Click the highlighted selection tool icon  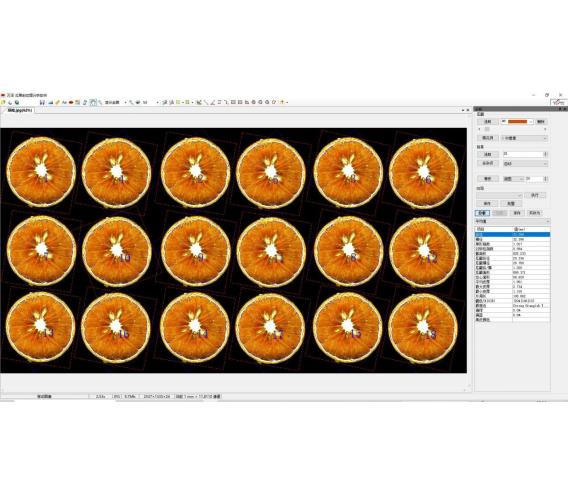(x=93, y=103)
